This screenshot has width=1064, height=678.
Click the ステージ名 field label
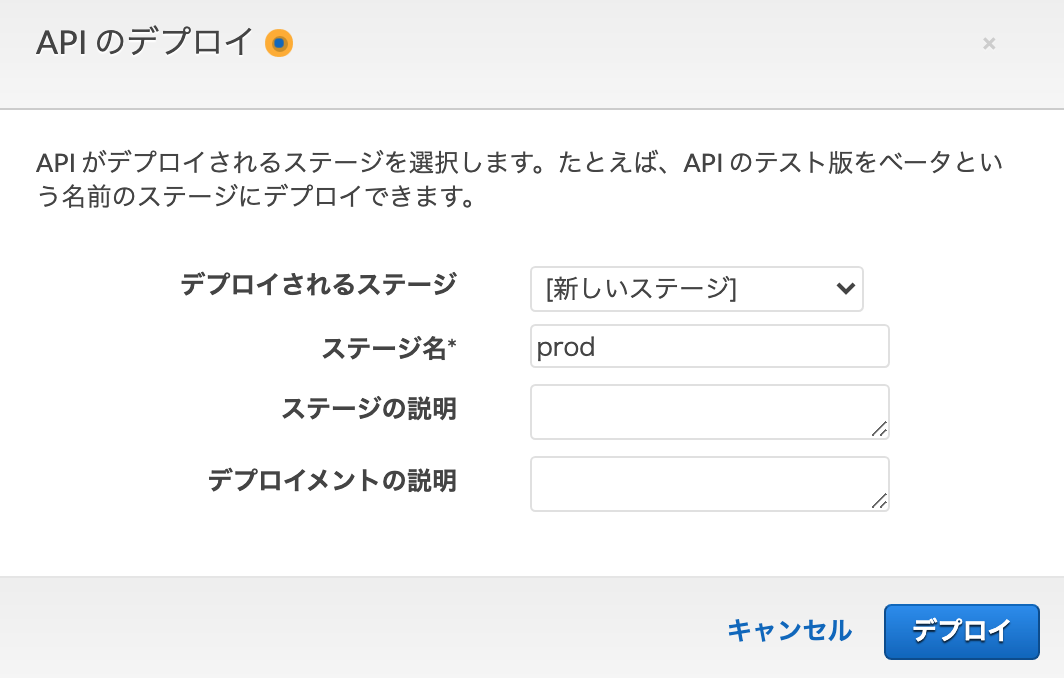tap(383, 349)
